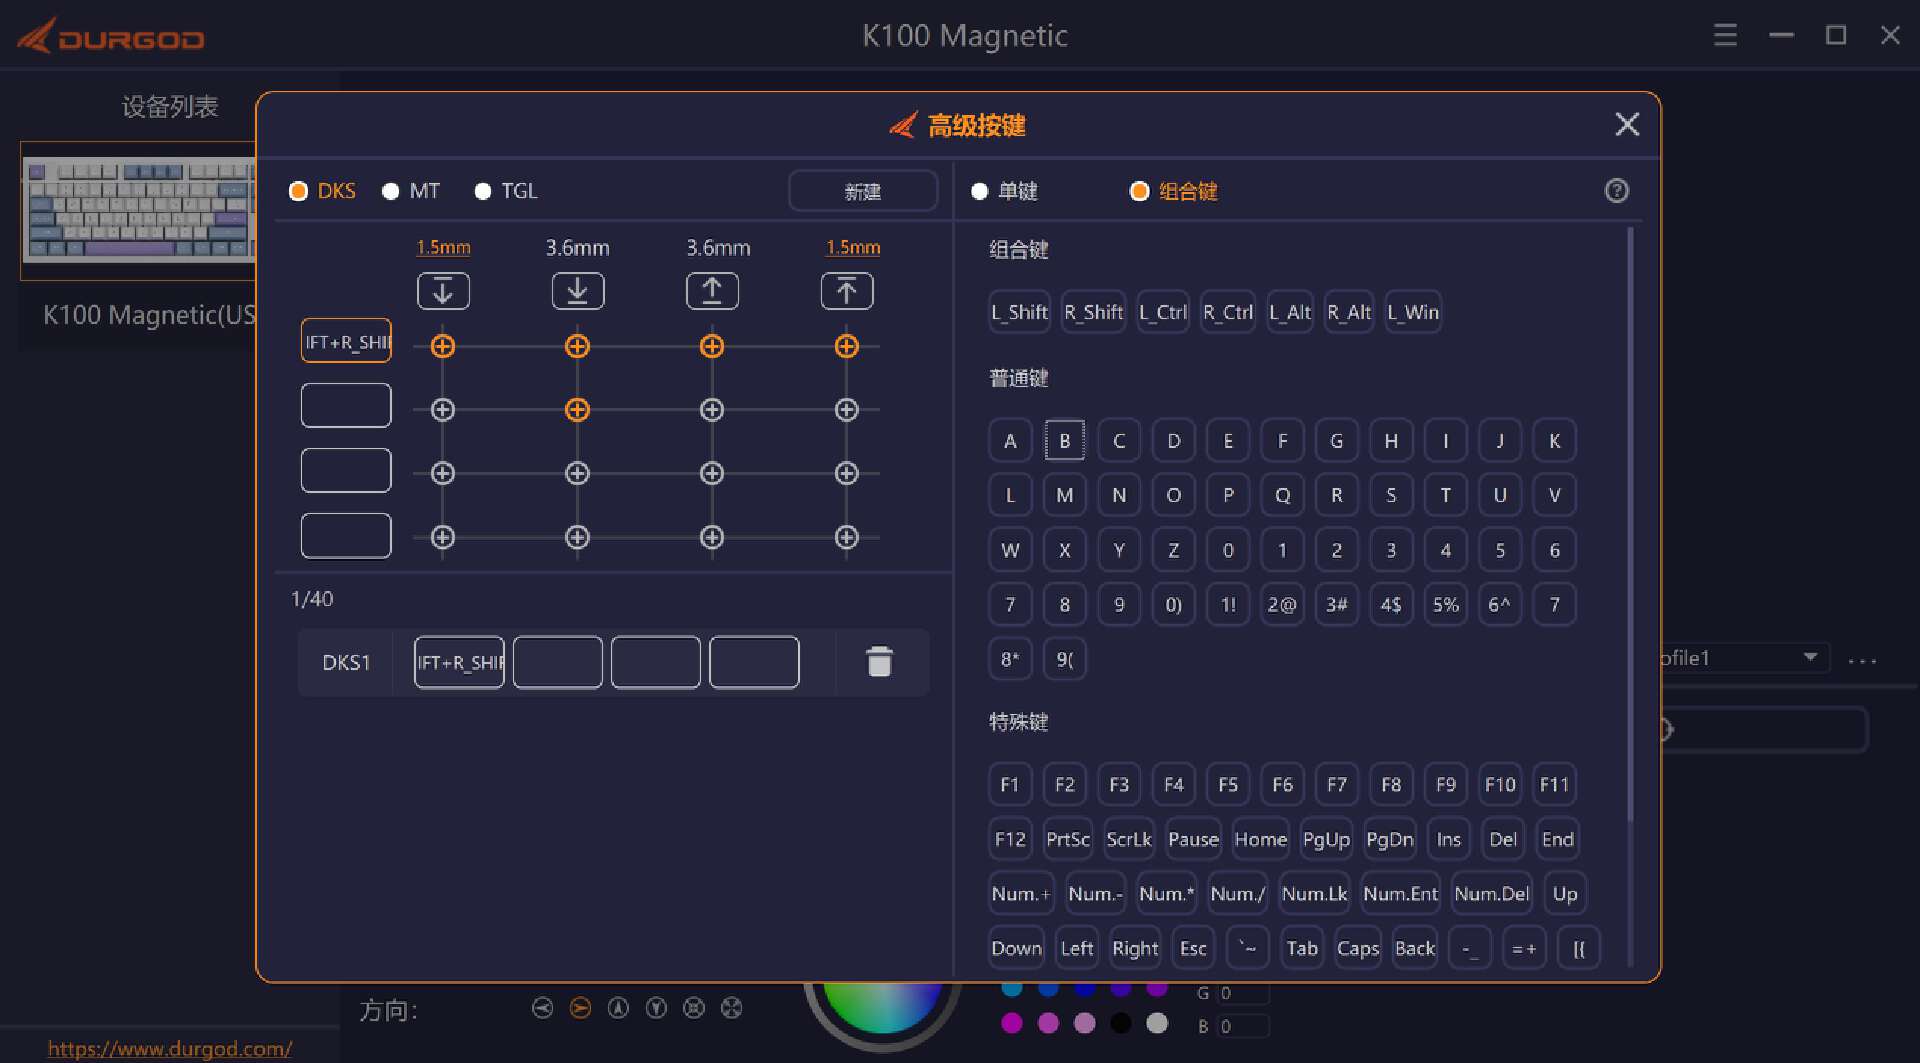Screen dimensions: 1920x1063
Task: Choose the A key in 普通键
Action: tap(1010, 441)
